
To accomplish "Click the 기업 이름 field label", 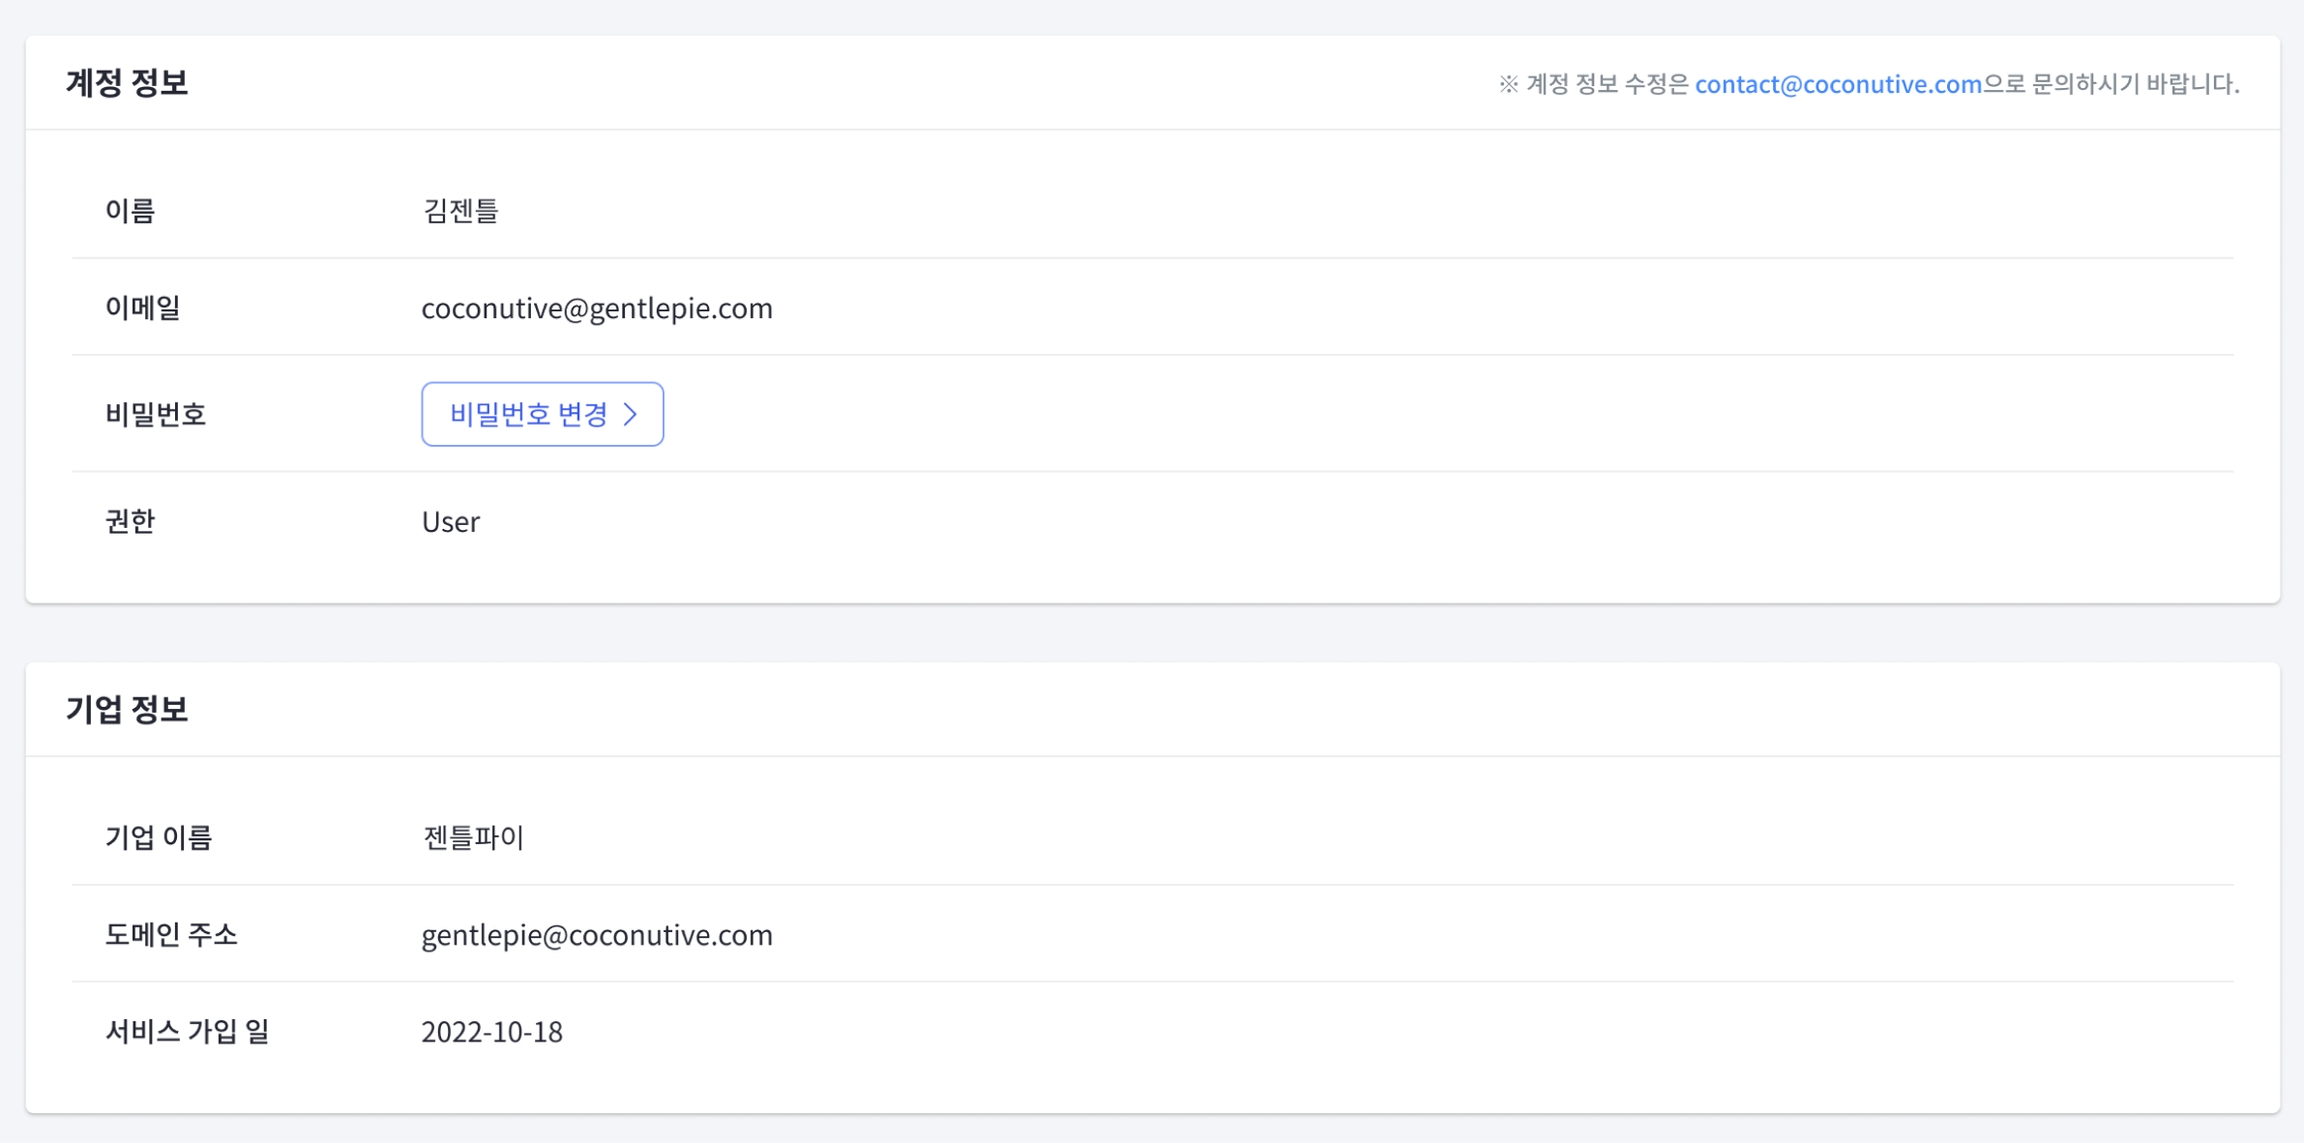I will (158, 837).
